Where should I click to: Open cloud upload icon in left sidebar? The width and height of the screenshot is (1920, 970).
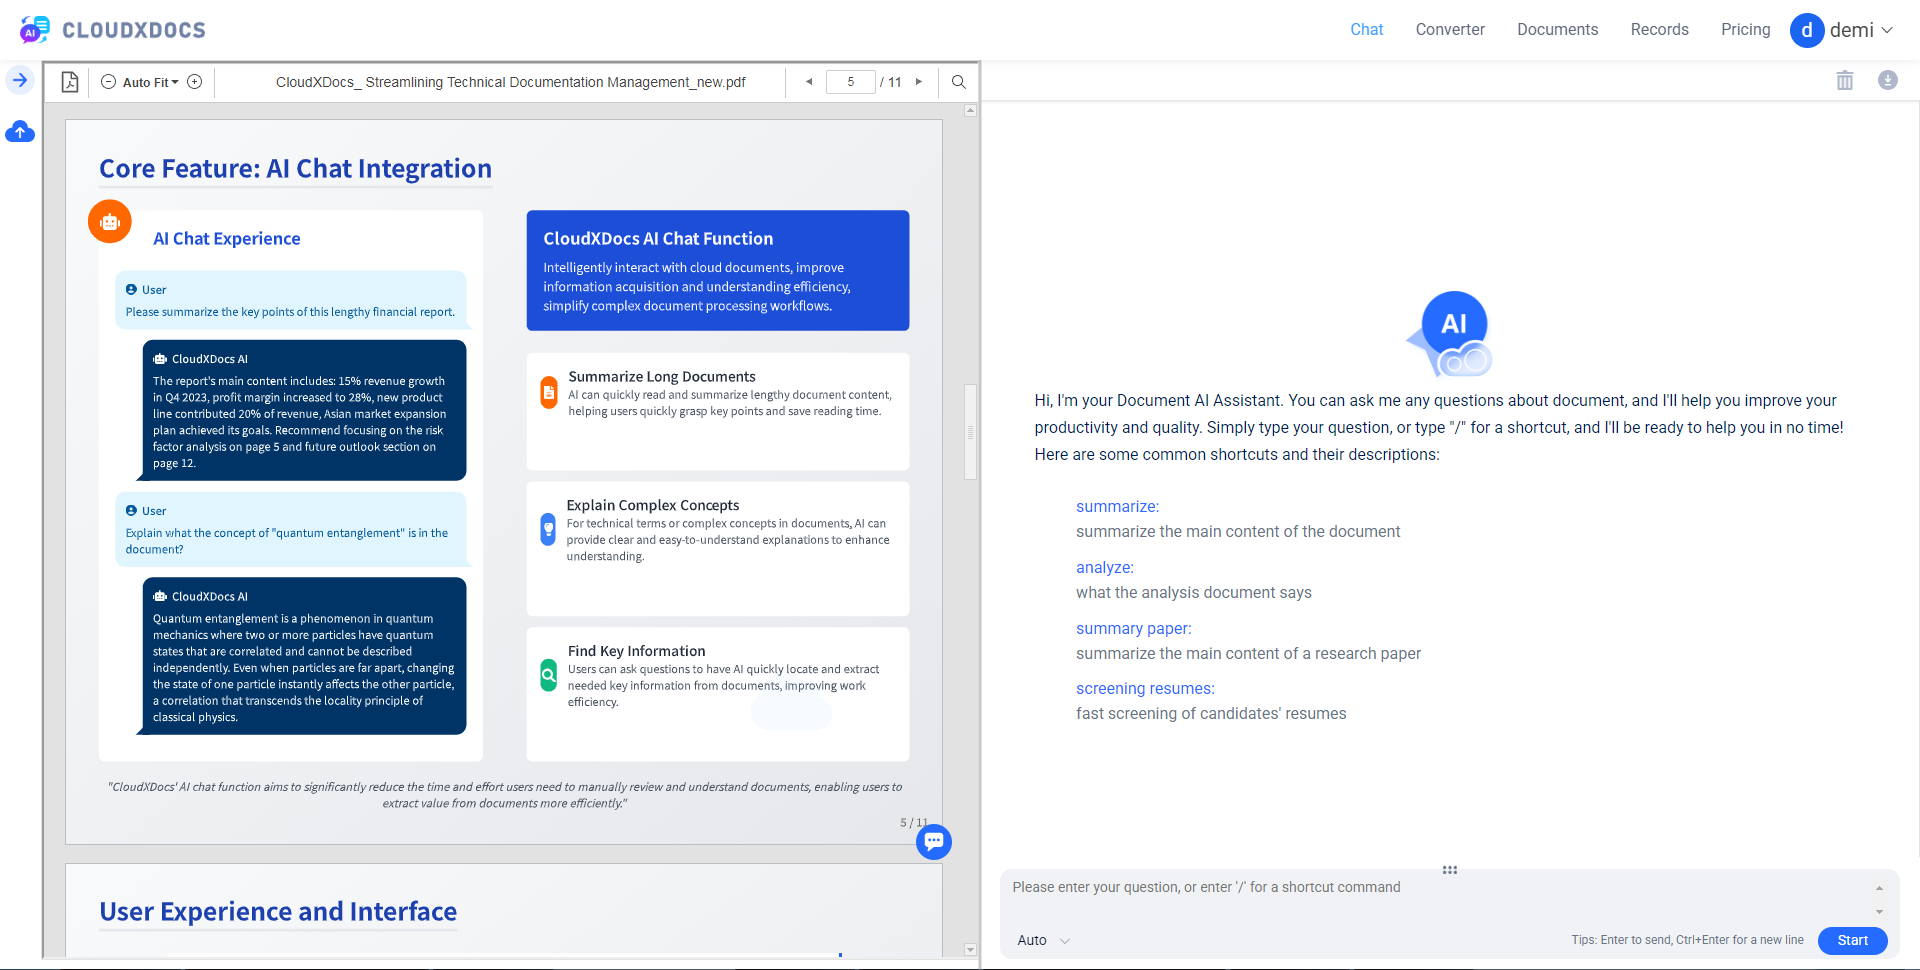tap(20, 132)
